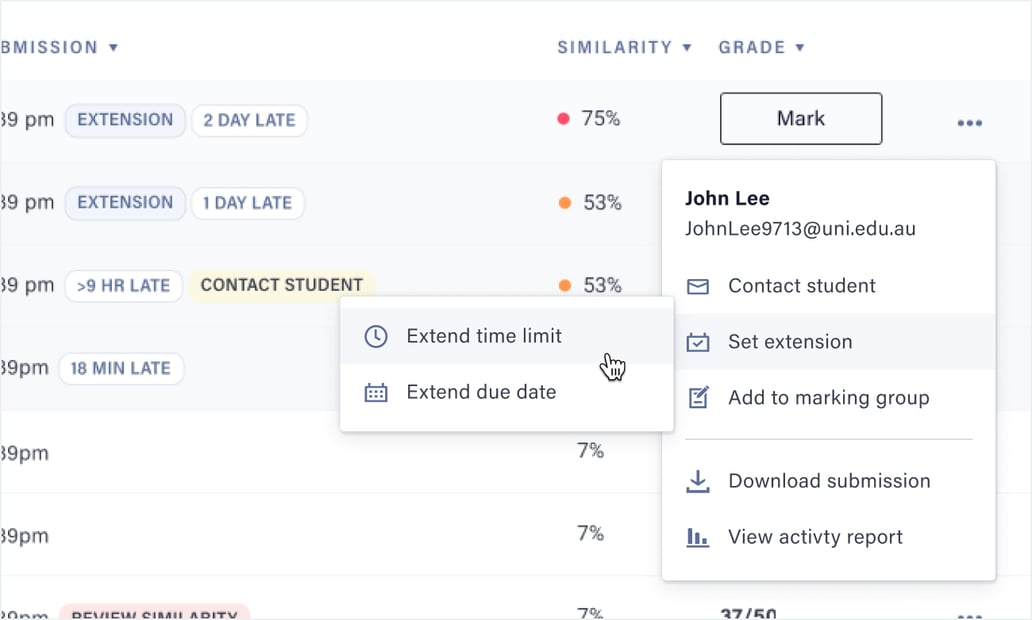
Task: Click the Mark button
Action: [x=800, y=118]
